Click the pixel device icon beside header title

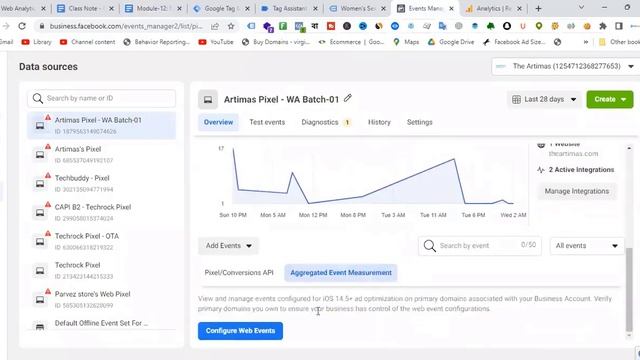[208, 100]
